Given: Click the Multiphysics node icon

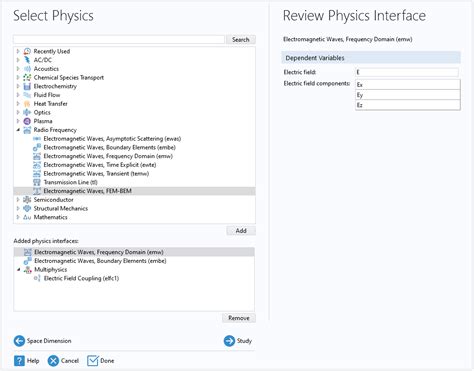Looking at the screenshot, I should 28,270.
